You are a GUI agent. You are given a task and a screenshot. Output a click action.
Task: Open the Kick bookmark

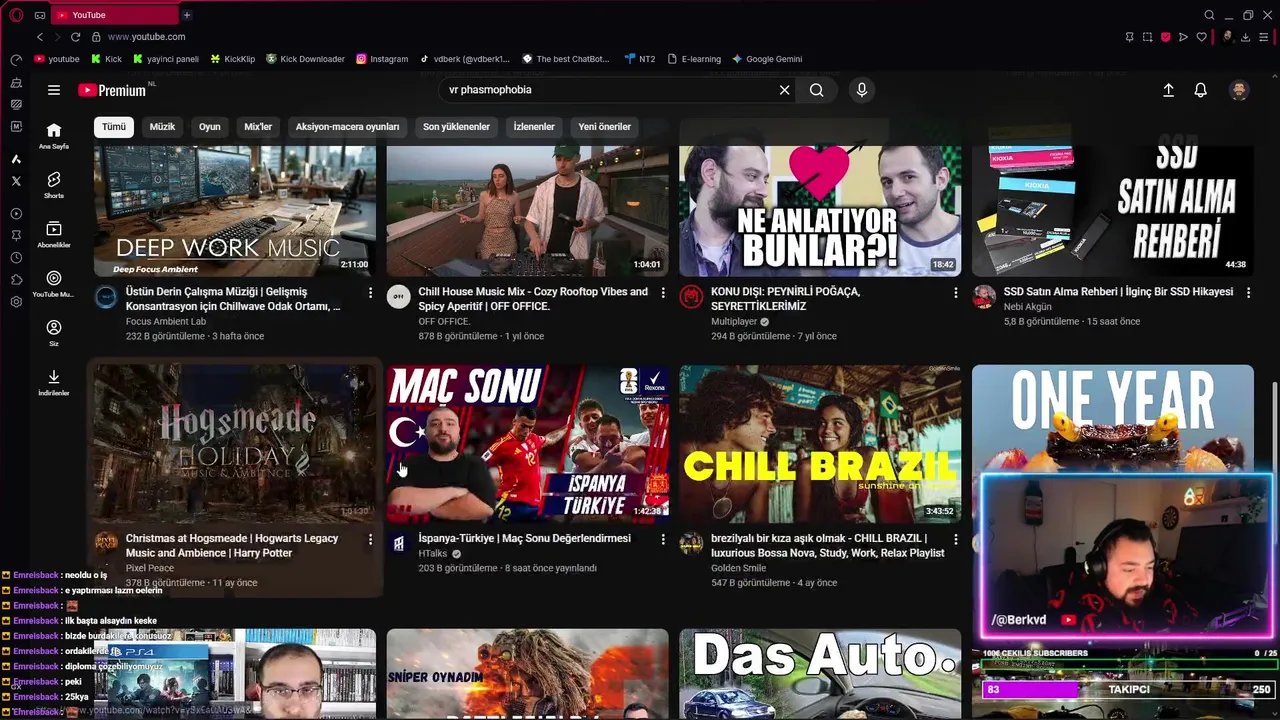pyautogui.click(x=106, y=59)
